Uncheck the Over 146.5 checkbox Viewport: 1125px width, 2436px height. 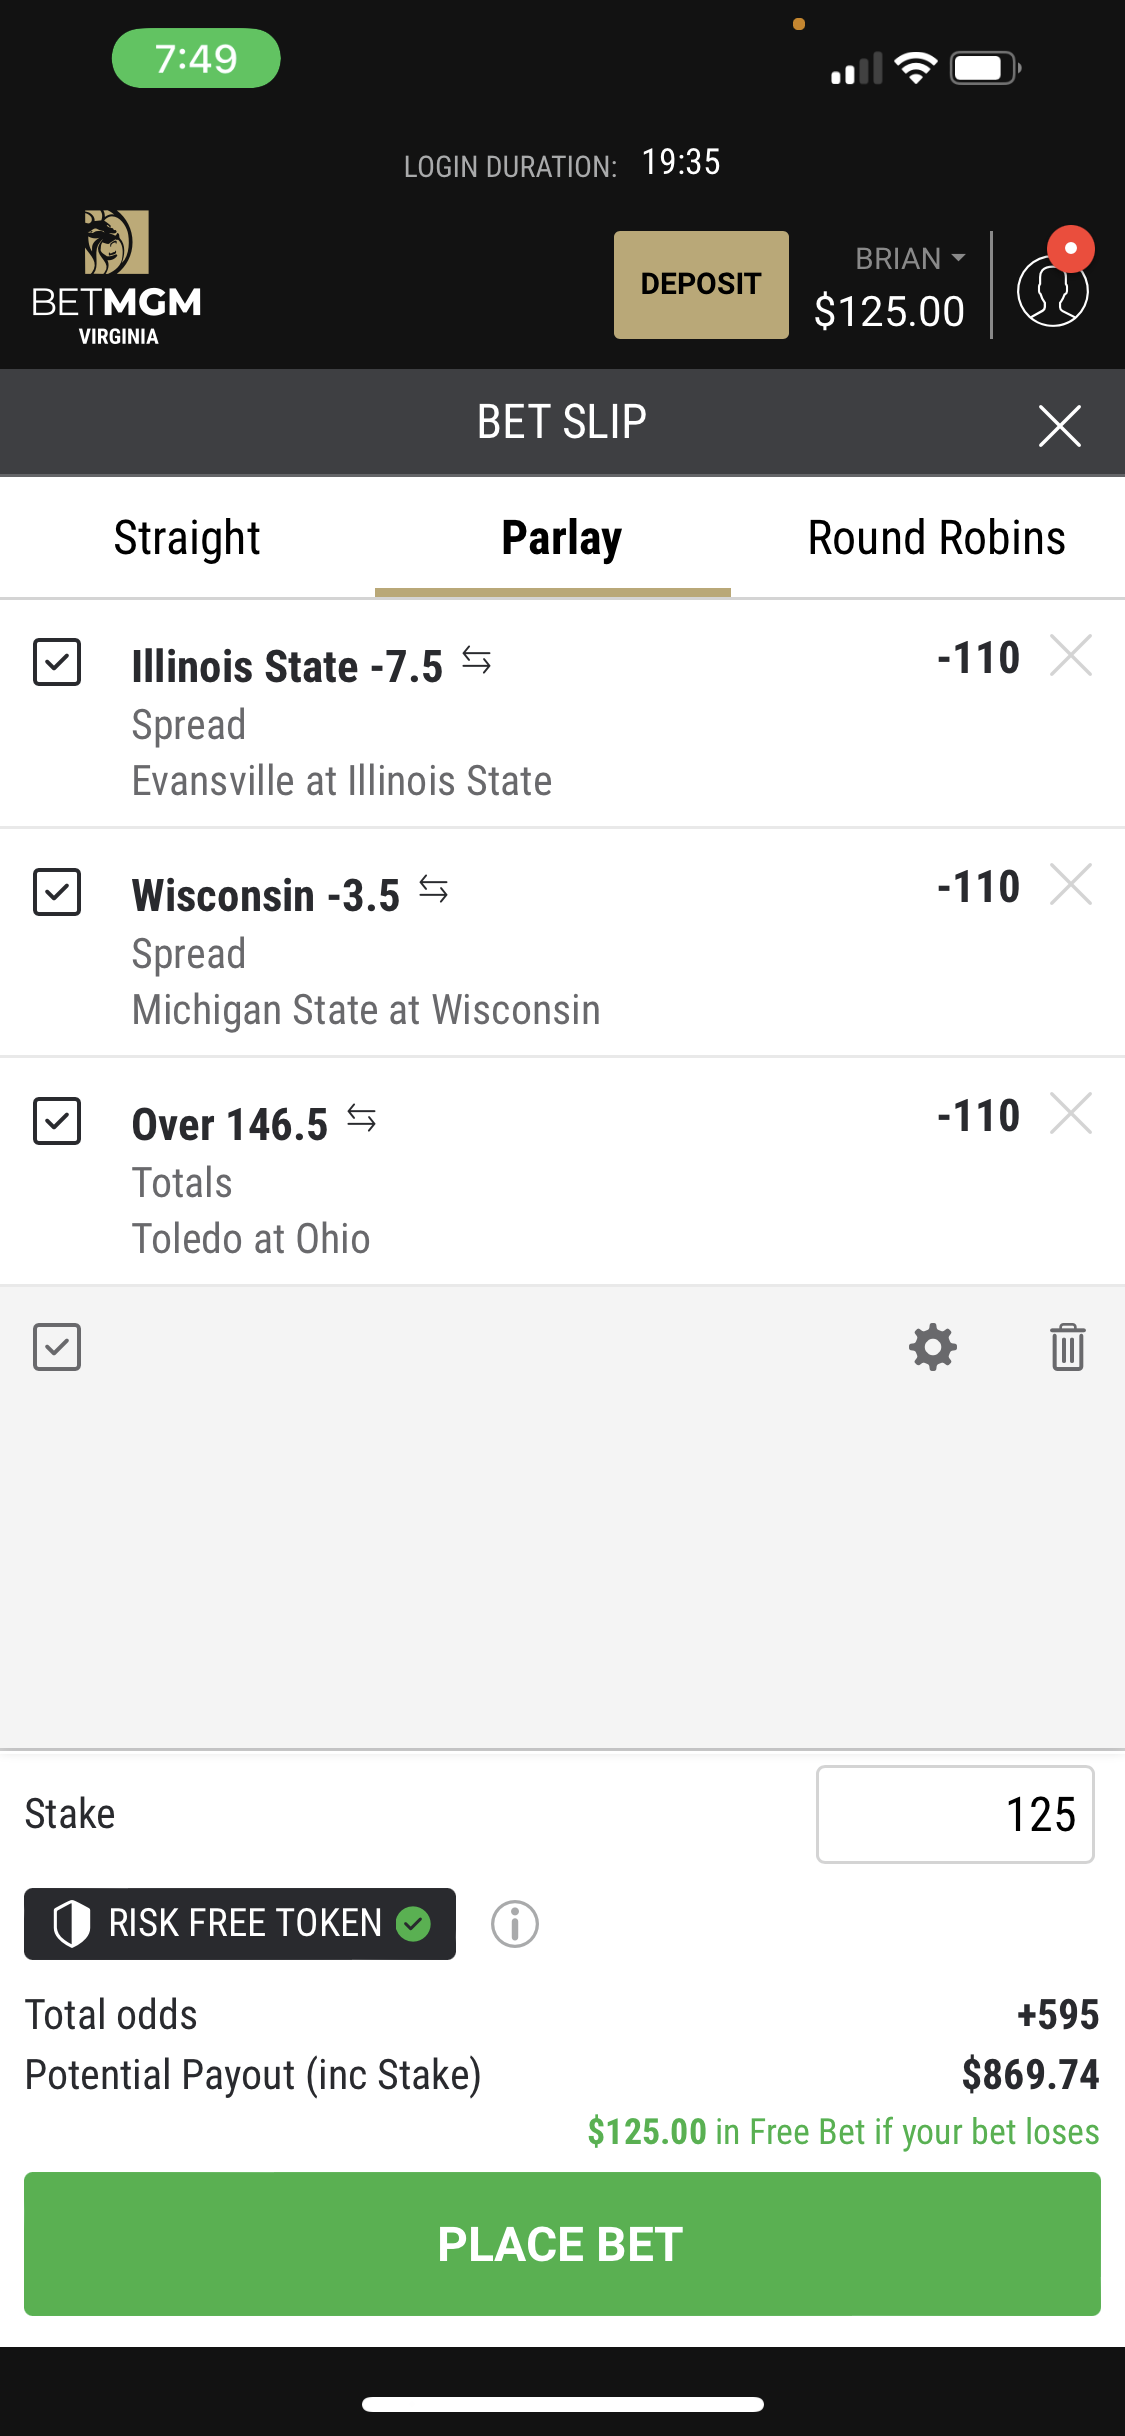[57, 1120]
